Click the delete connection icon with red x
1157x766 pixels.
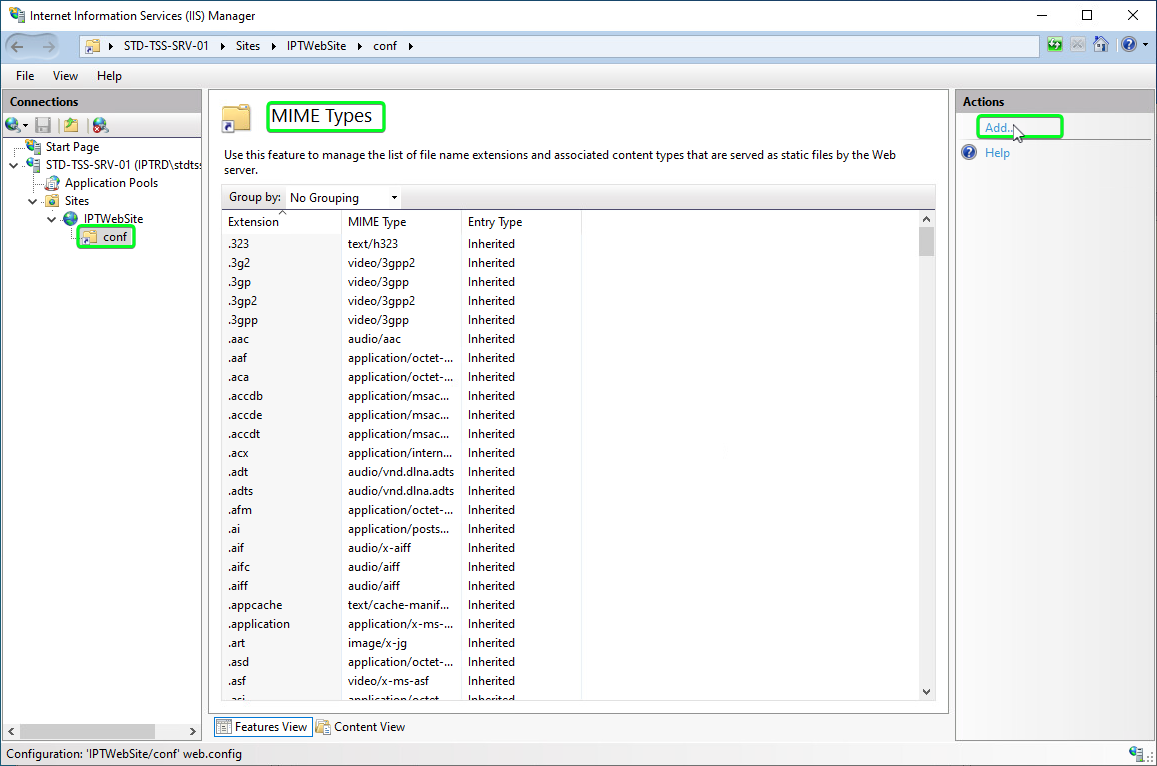pos(100,125)
